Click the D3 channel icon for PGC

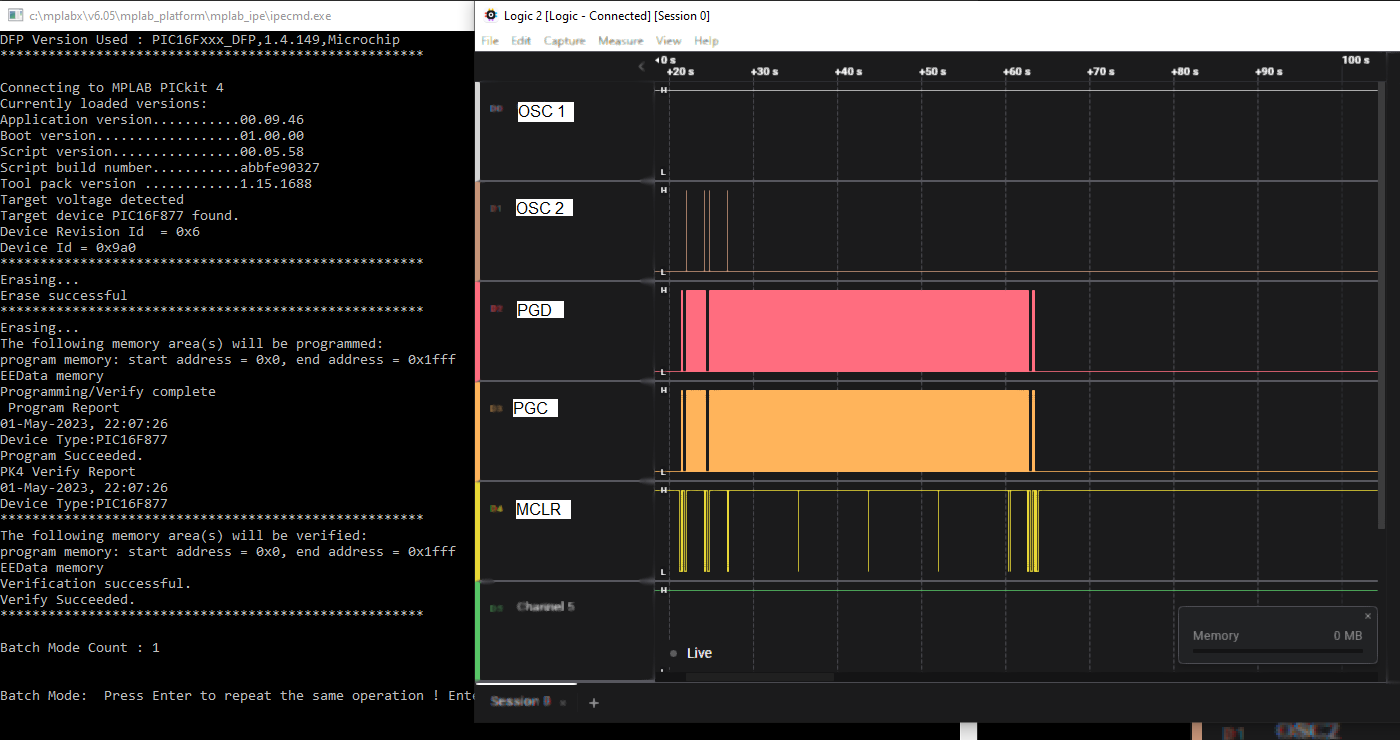(496, 408)
